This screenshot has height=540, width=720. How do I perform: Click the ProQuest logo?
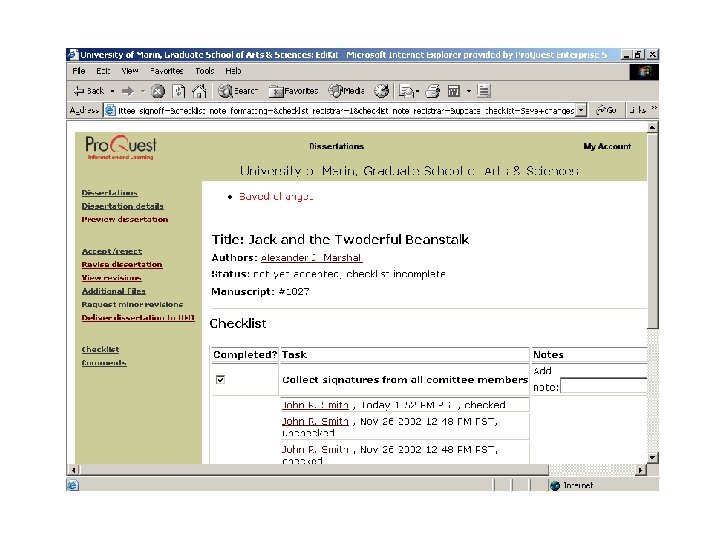coord(121,147)
